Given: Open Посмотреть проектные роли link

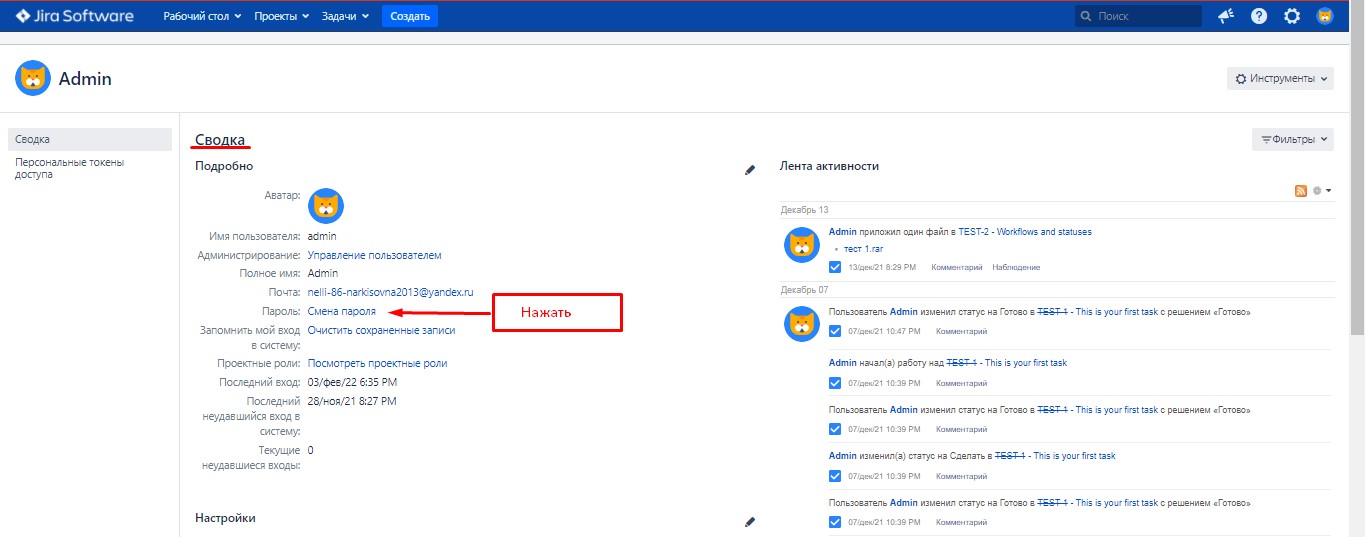Looking at the screenshot, I should point(377,363).
